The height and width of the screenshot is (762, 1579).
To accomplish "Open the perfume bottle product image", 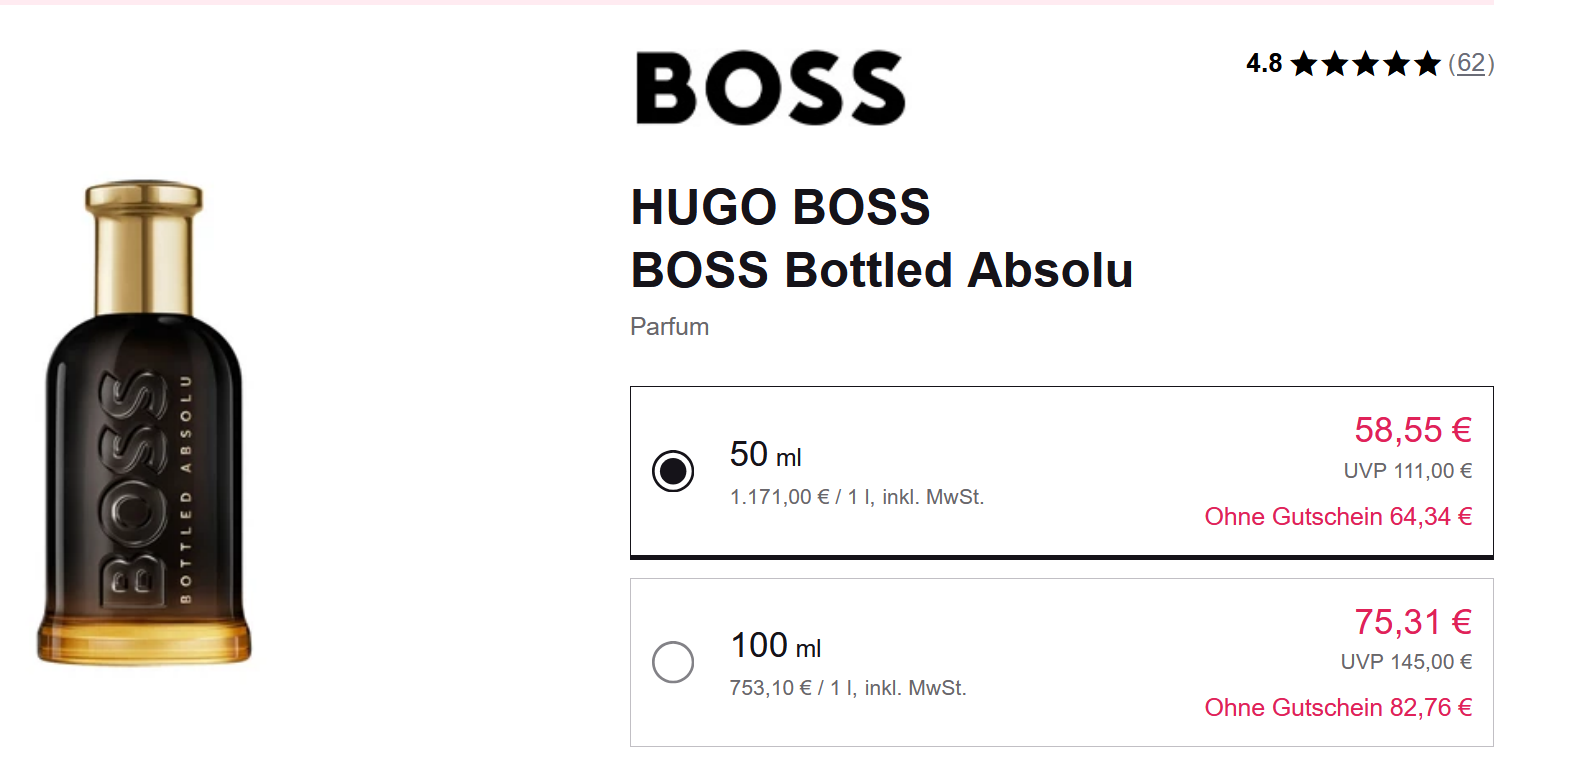I will click(145, 422).
